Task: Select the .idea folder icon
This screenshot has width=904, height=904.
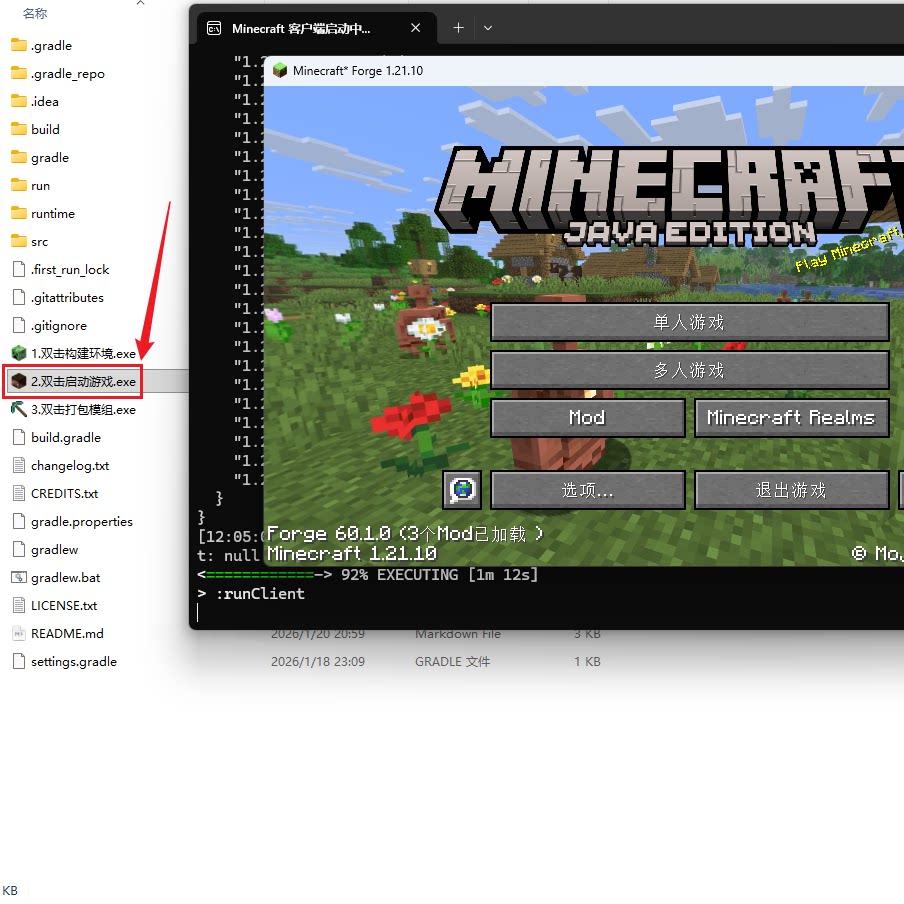Action: pyautogui.click(x=18, y=101)
